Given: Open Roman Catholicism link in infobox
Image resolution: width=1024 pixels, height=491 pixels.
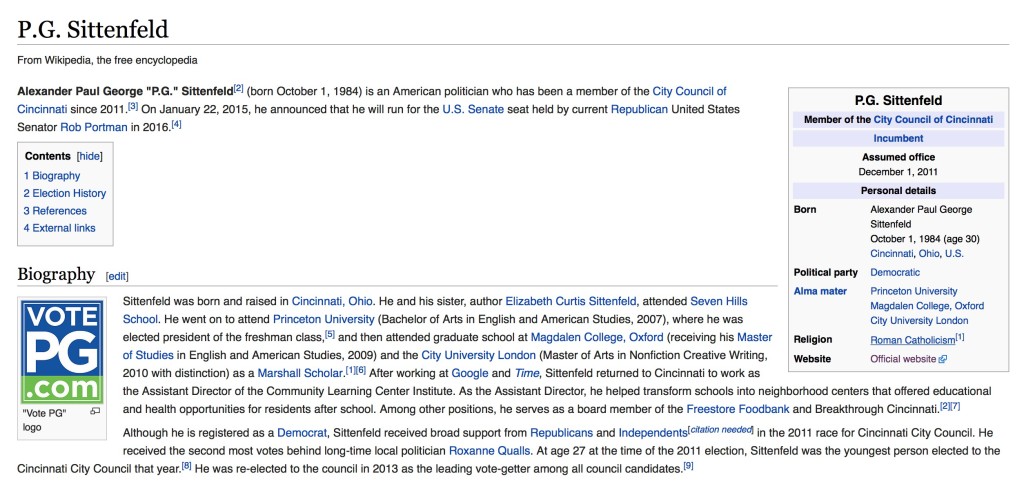Looking at the screenshot, I should [912, 340].
